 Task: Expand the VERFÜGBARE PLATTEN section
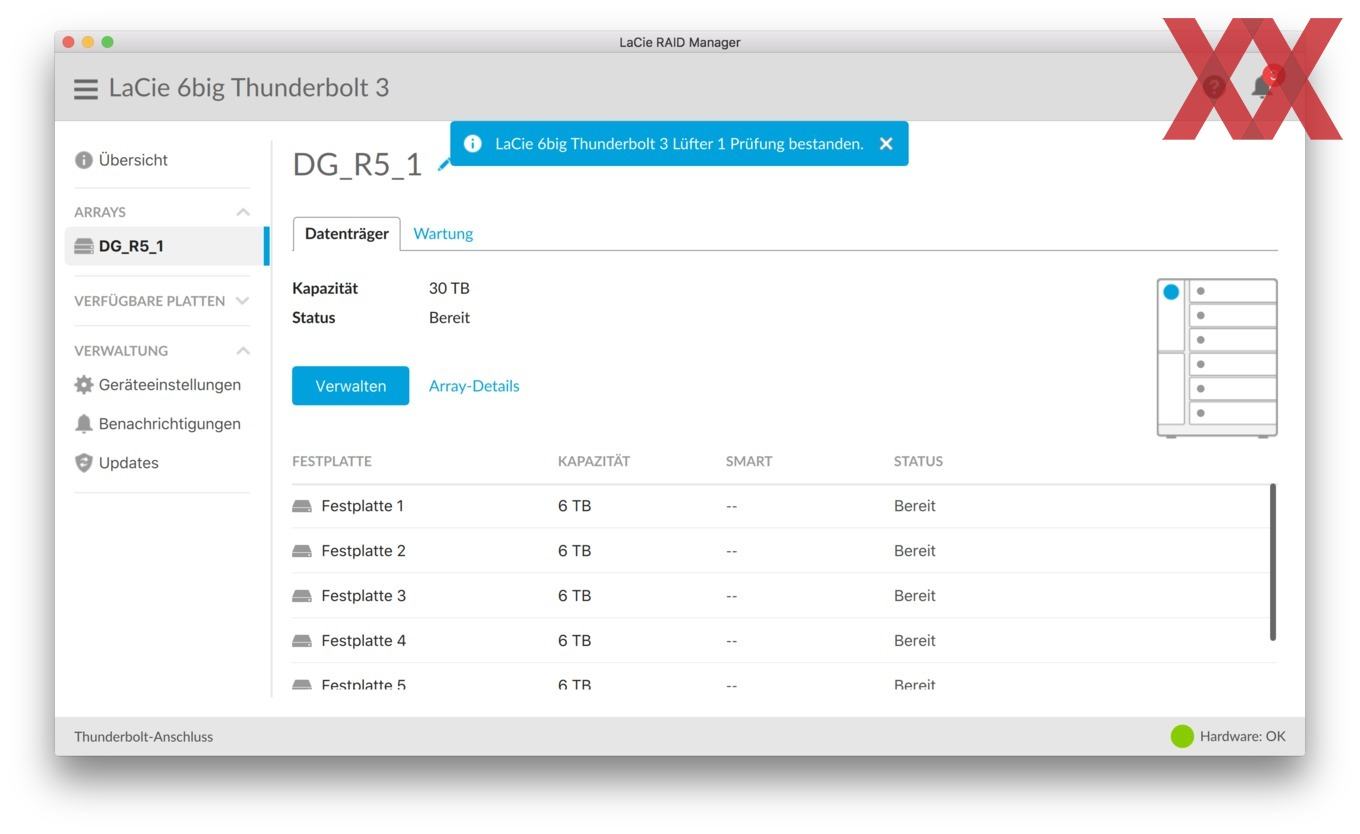[x=242, y=301]
